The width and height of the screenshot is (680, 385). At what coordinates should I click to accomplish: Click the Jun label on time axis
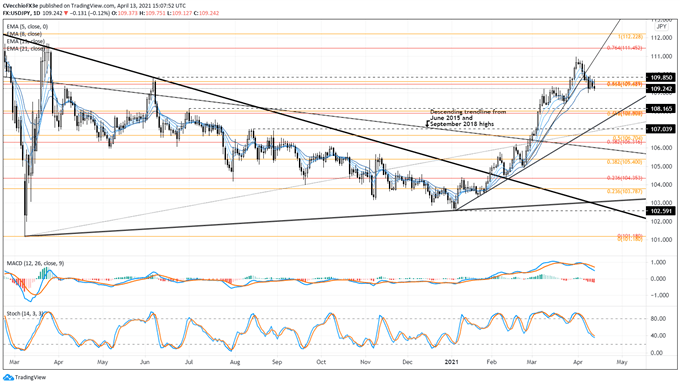pos(145,362)
